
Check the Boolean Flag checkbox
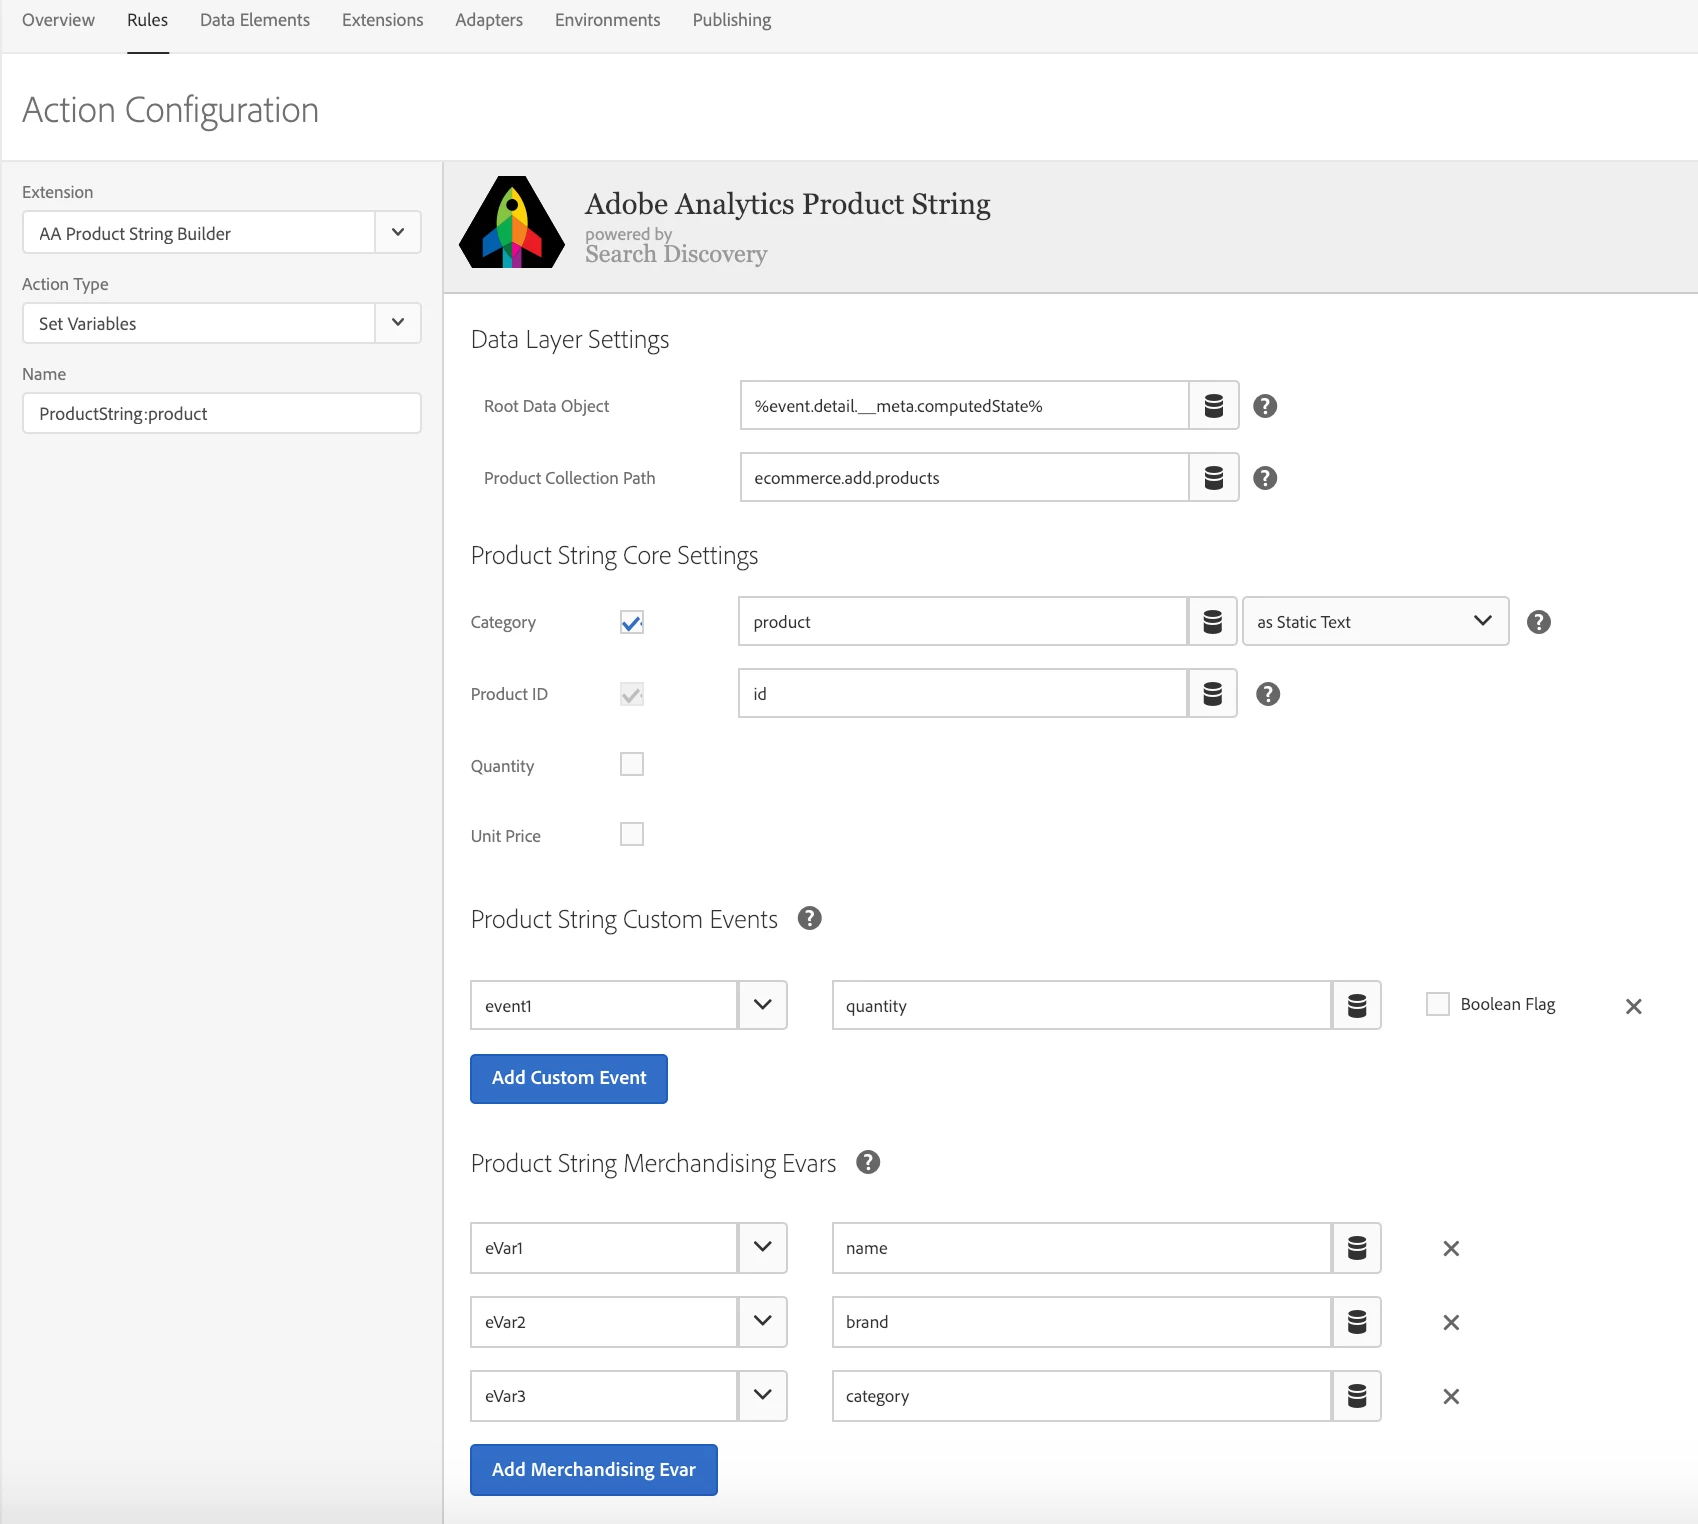1438,1004
